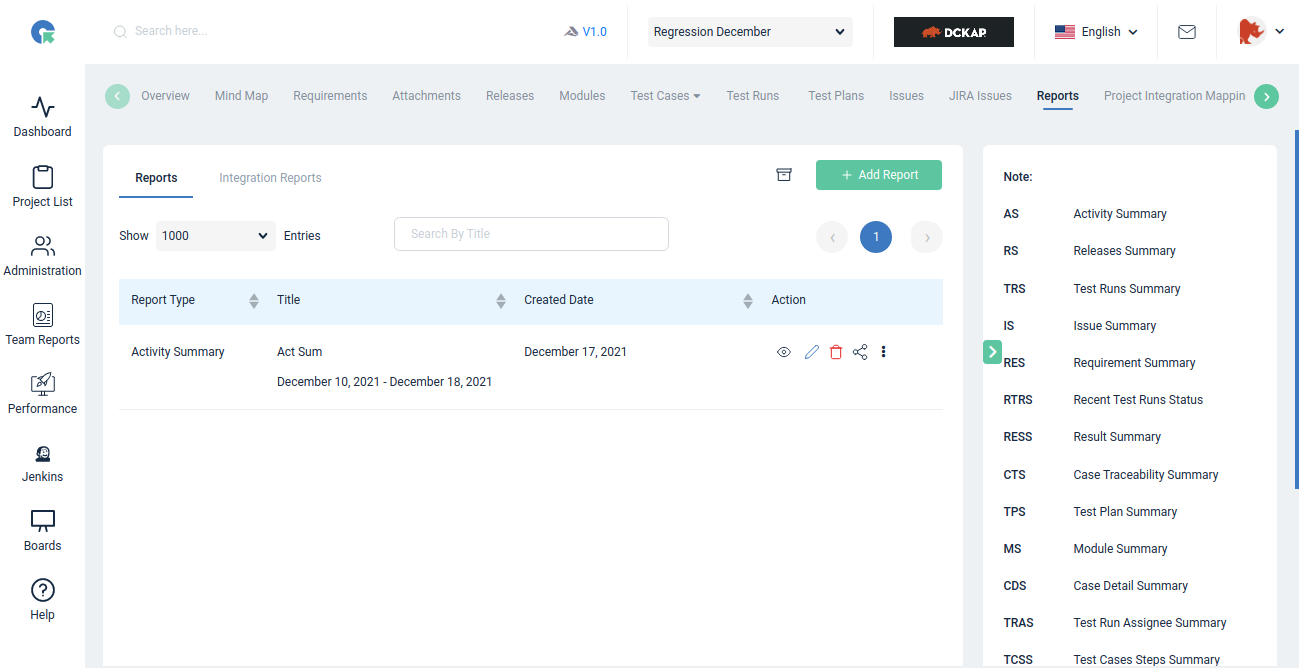Go to Administration in the sidebar

pos(42,256)
